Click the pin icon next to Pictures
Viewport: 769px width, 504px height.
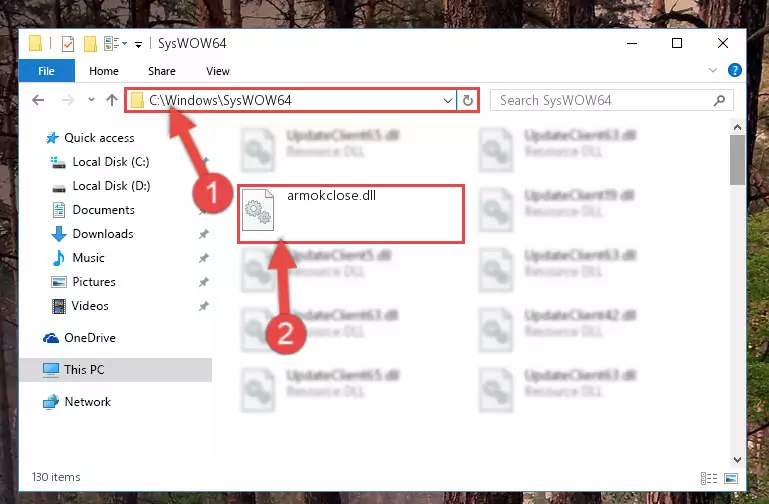(204, 282)
